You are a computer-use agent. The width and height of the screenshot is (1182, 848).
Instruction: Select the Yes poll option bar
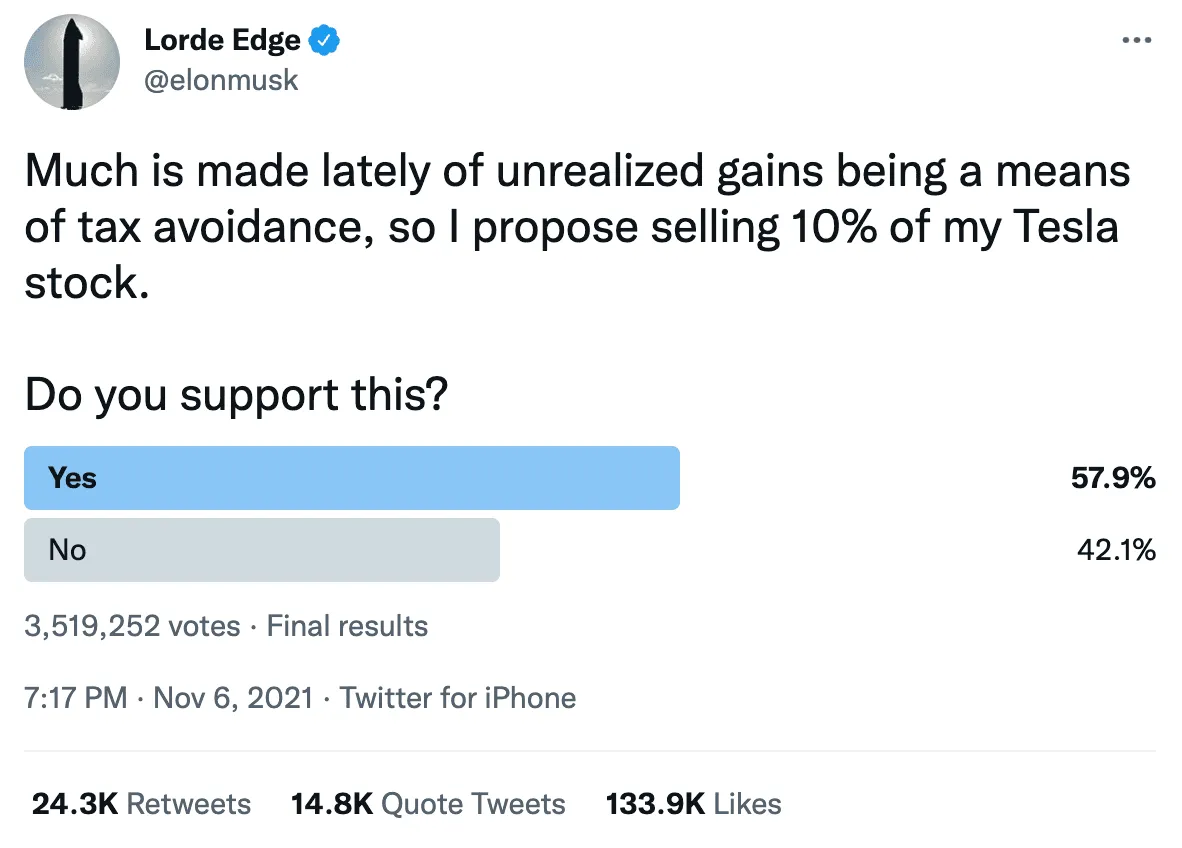[x=352, y=478]
